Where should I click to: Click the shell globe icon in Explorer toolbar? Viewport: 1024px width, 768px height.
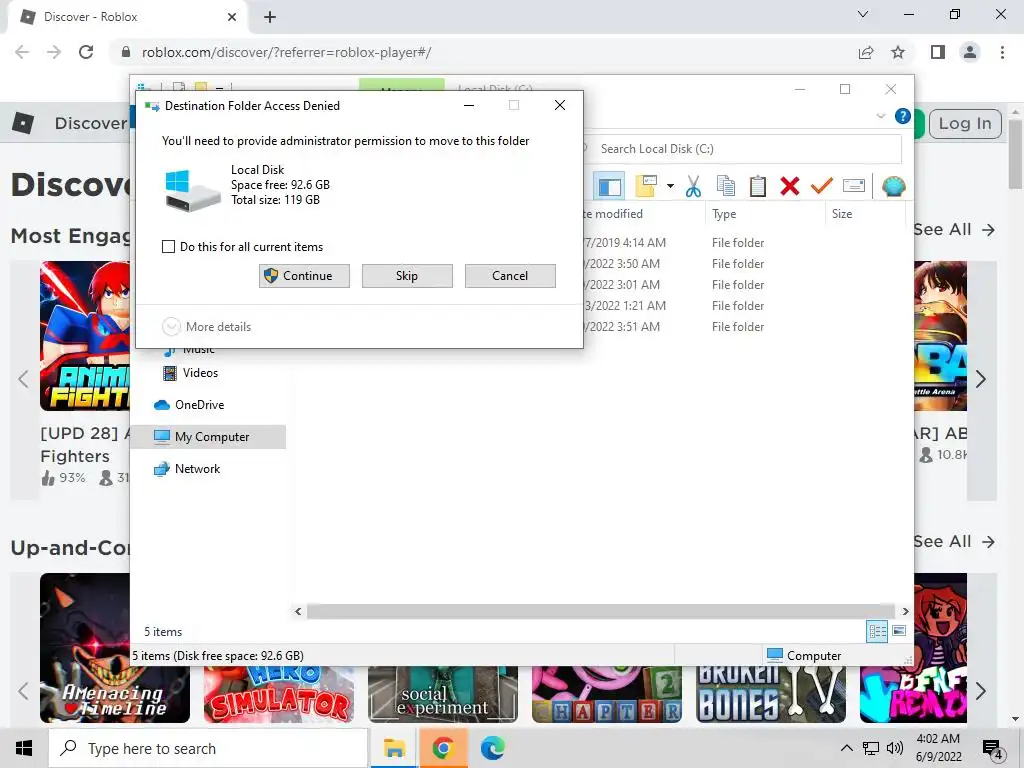coord(893,186)
